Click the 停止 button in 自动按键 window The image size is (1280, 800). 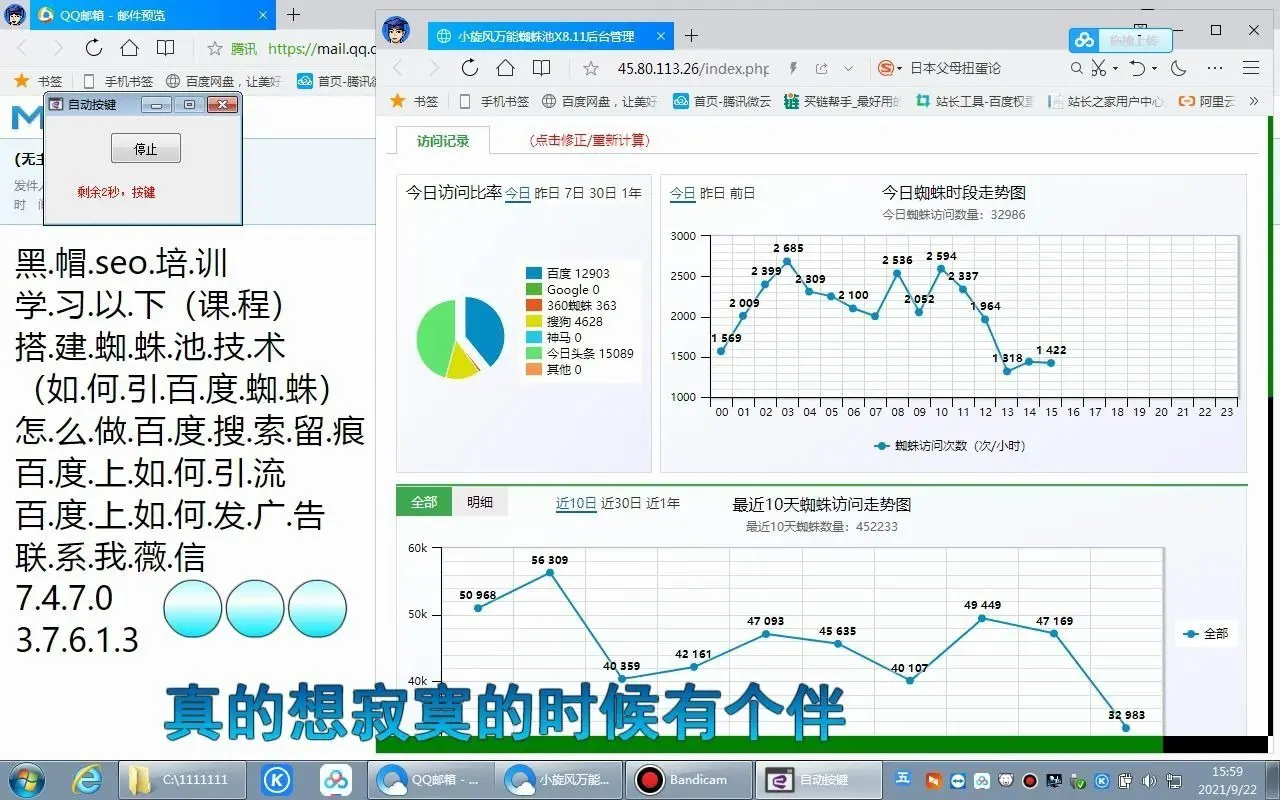pos(145,148)
